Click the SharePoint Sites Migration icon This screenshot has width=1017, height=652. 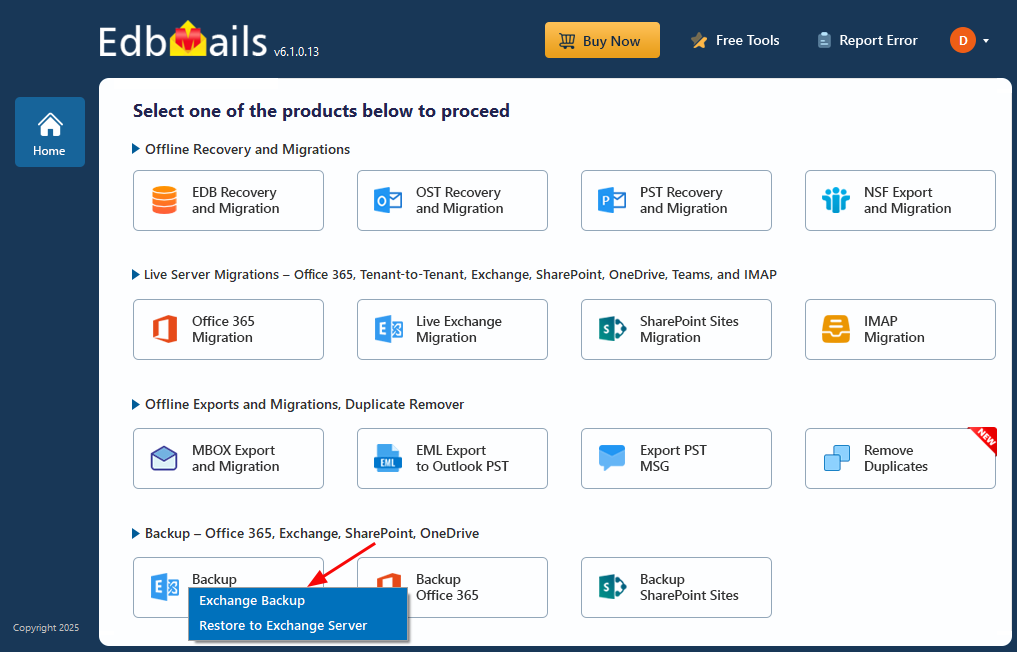click(612, 330)
